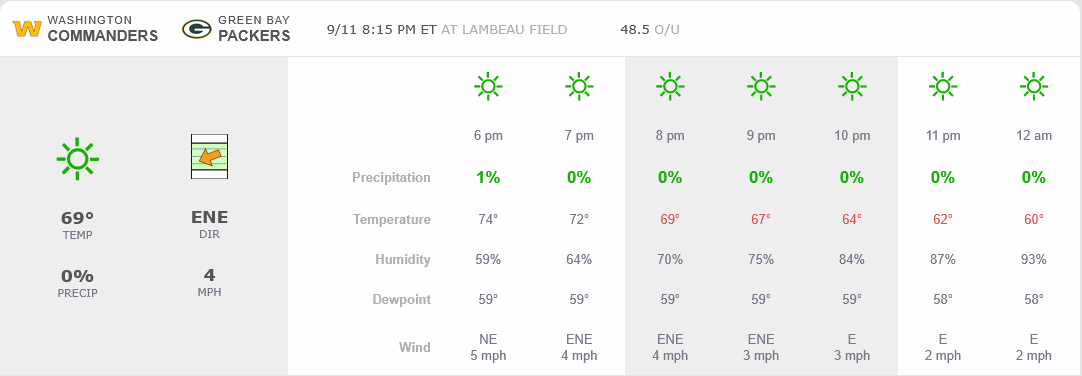Screen dimensions: 1082x376
Task: Click the 1% precipitation value at 6 pm
Action: 488,177
